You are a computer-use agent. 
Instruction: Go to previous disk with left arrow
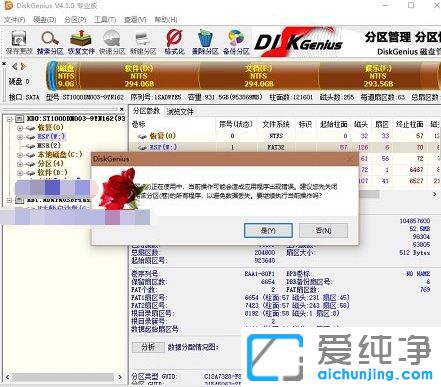(14, 66)
